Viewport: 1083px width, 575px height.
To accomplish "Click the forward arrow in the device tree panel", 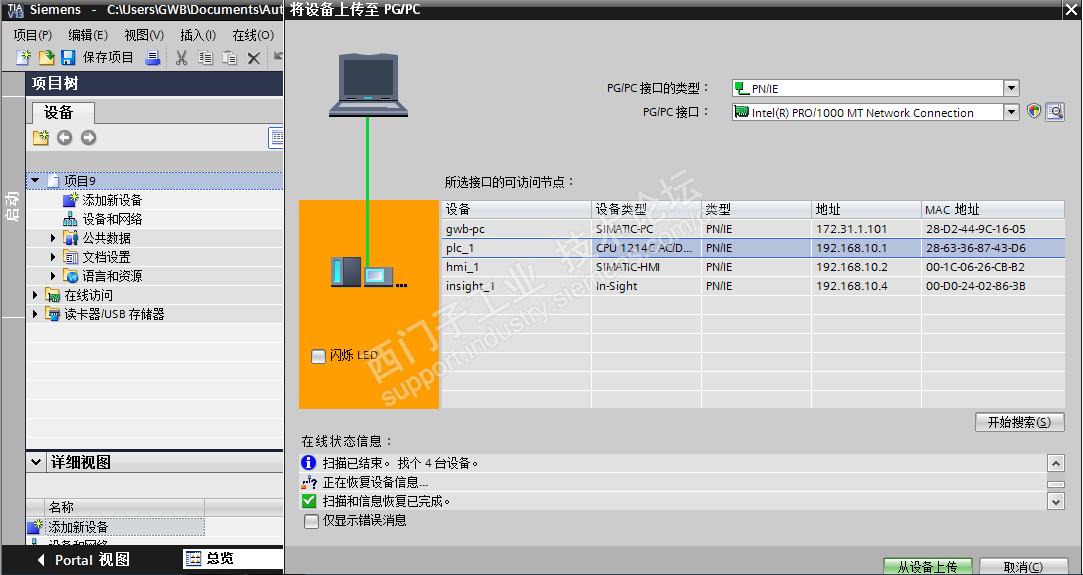I will tap(88, 137).
